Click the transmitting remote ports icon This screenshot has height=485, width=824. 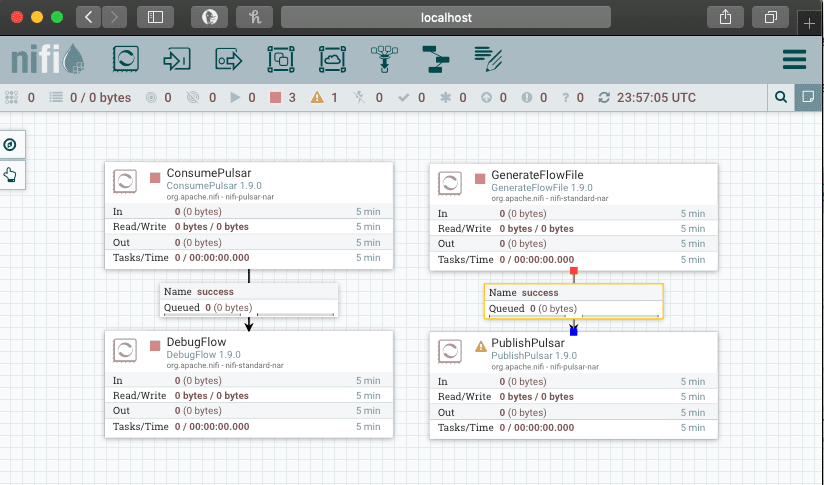(x=151, y=97)
